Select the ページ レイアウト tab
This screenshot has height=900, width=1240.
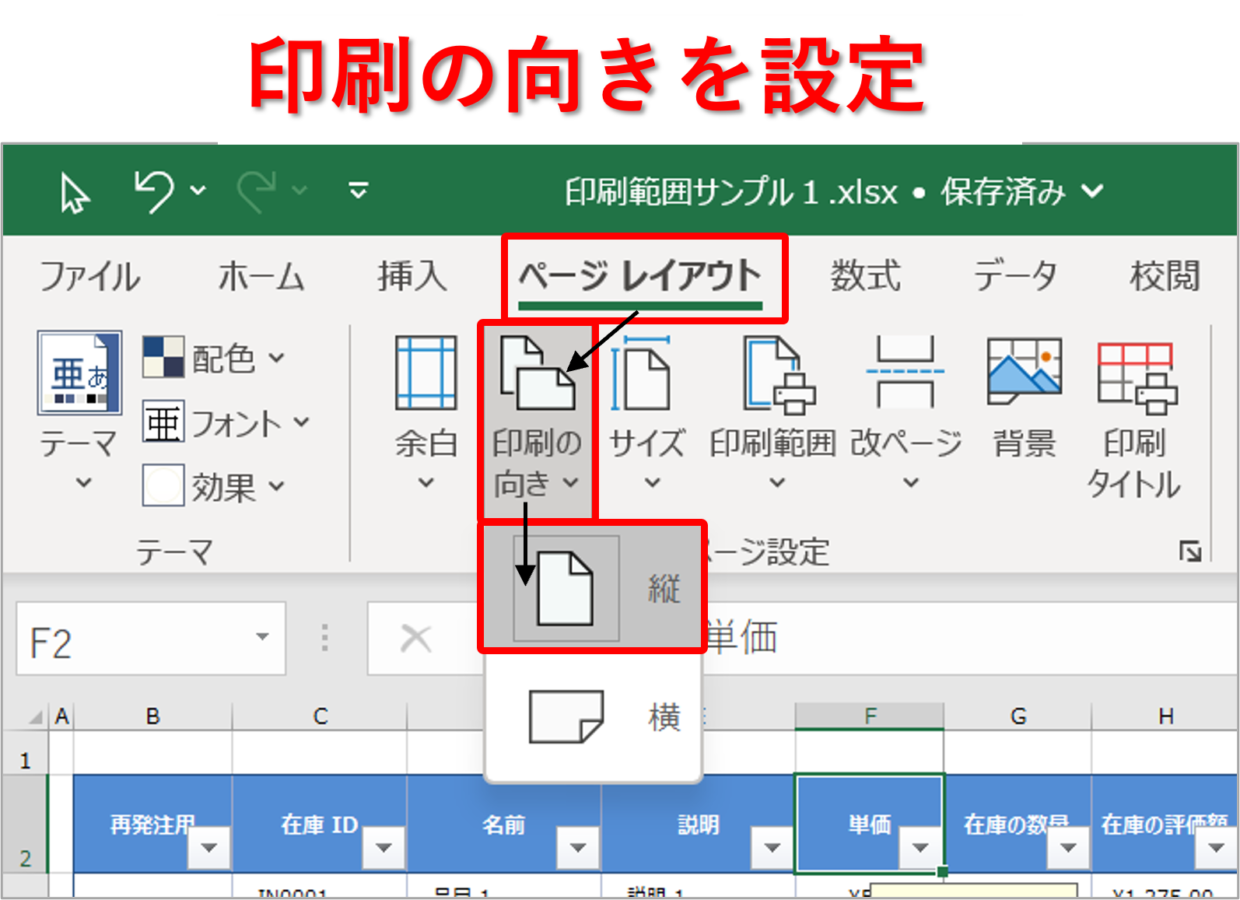tap(640, 277)
